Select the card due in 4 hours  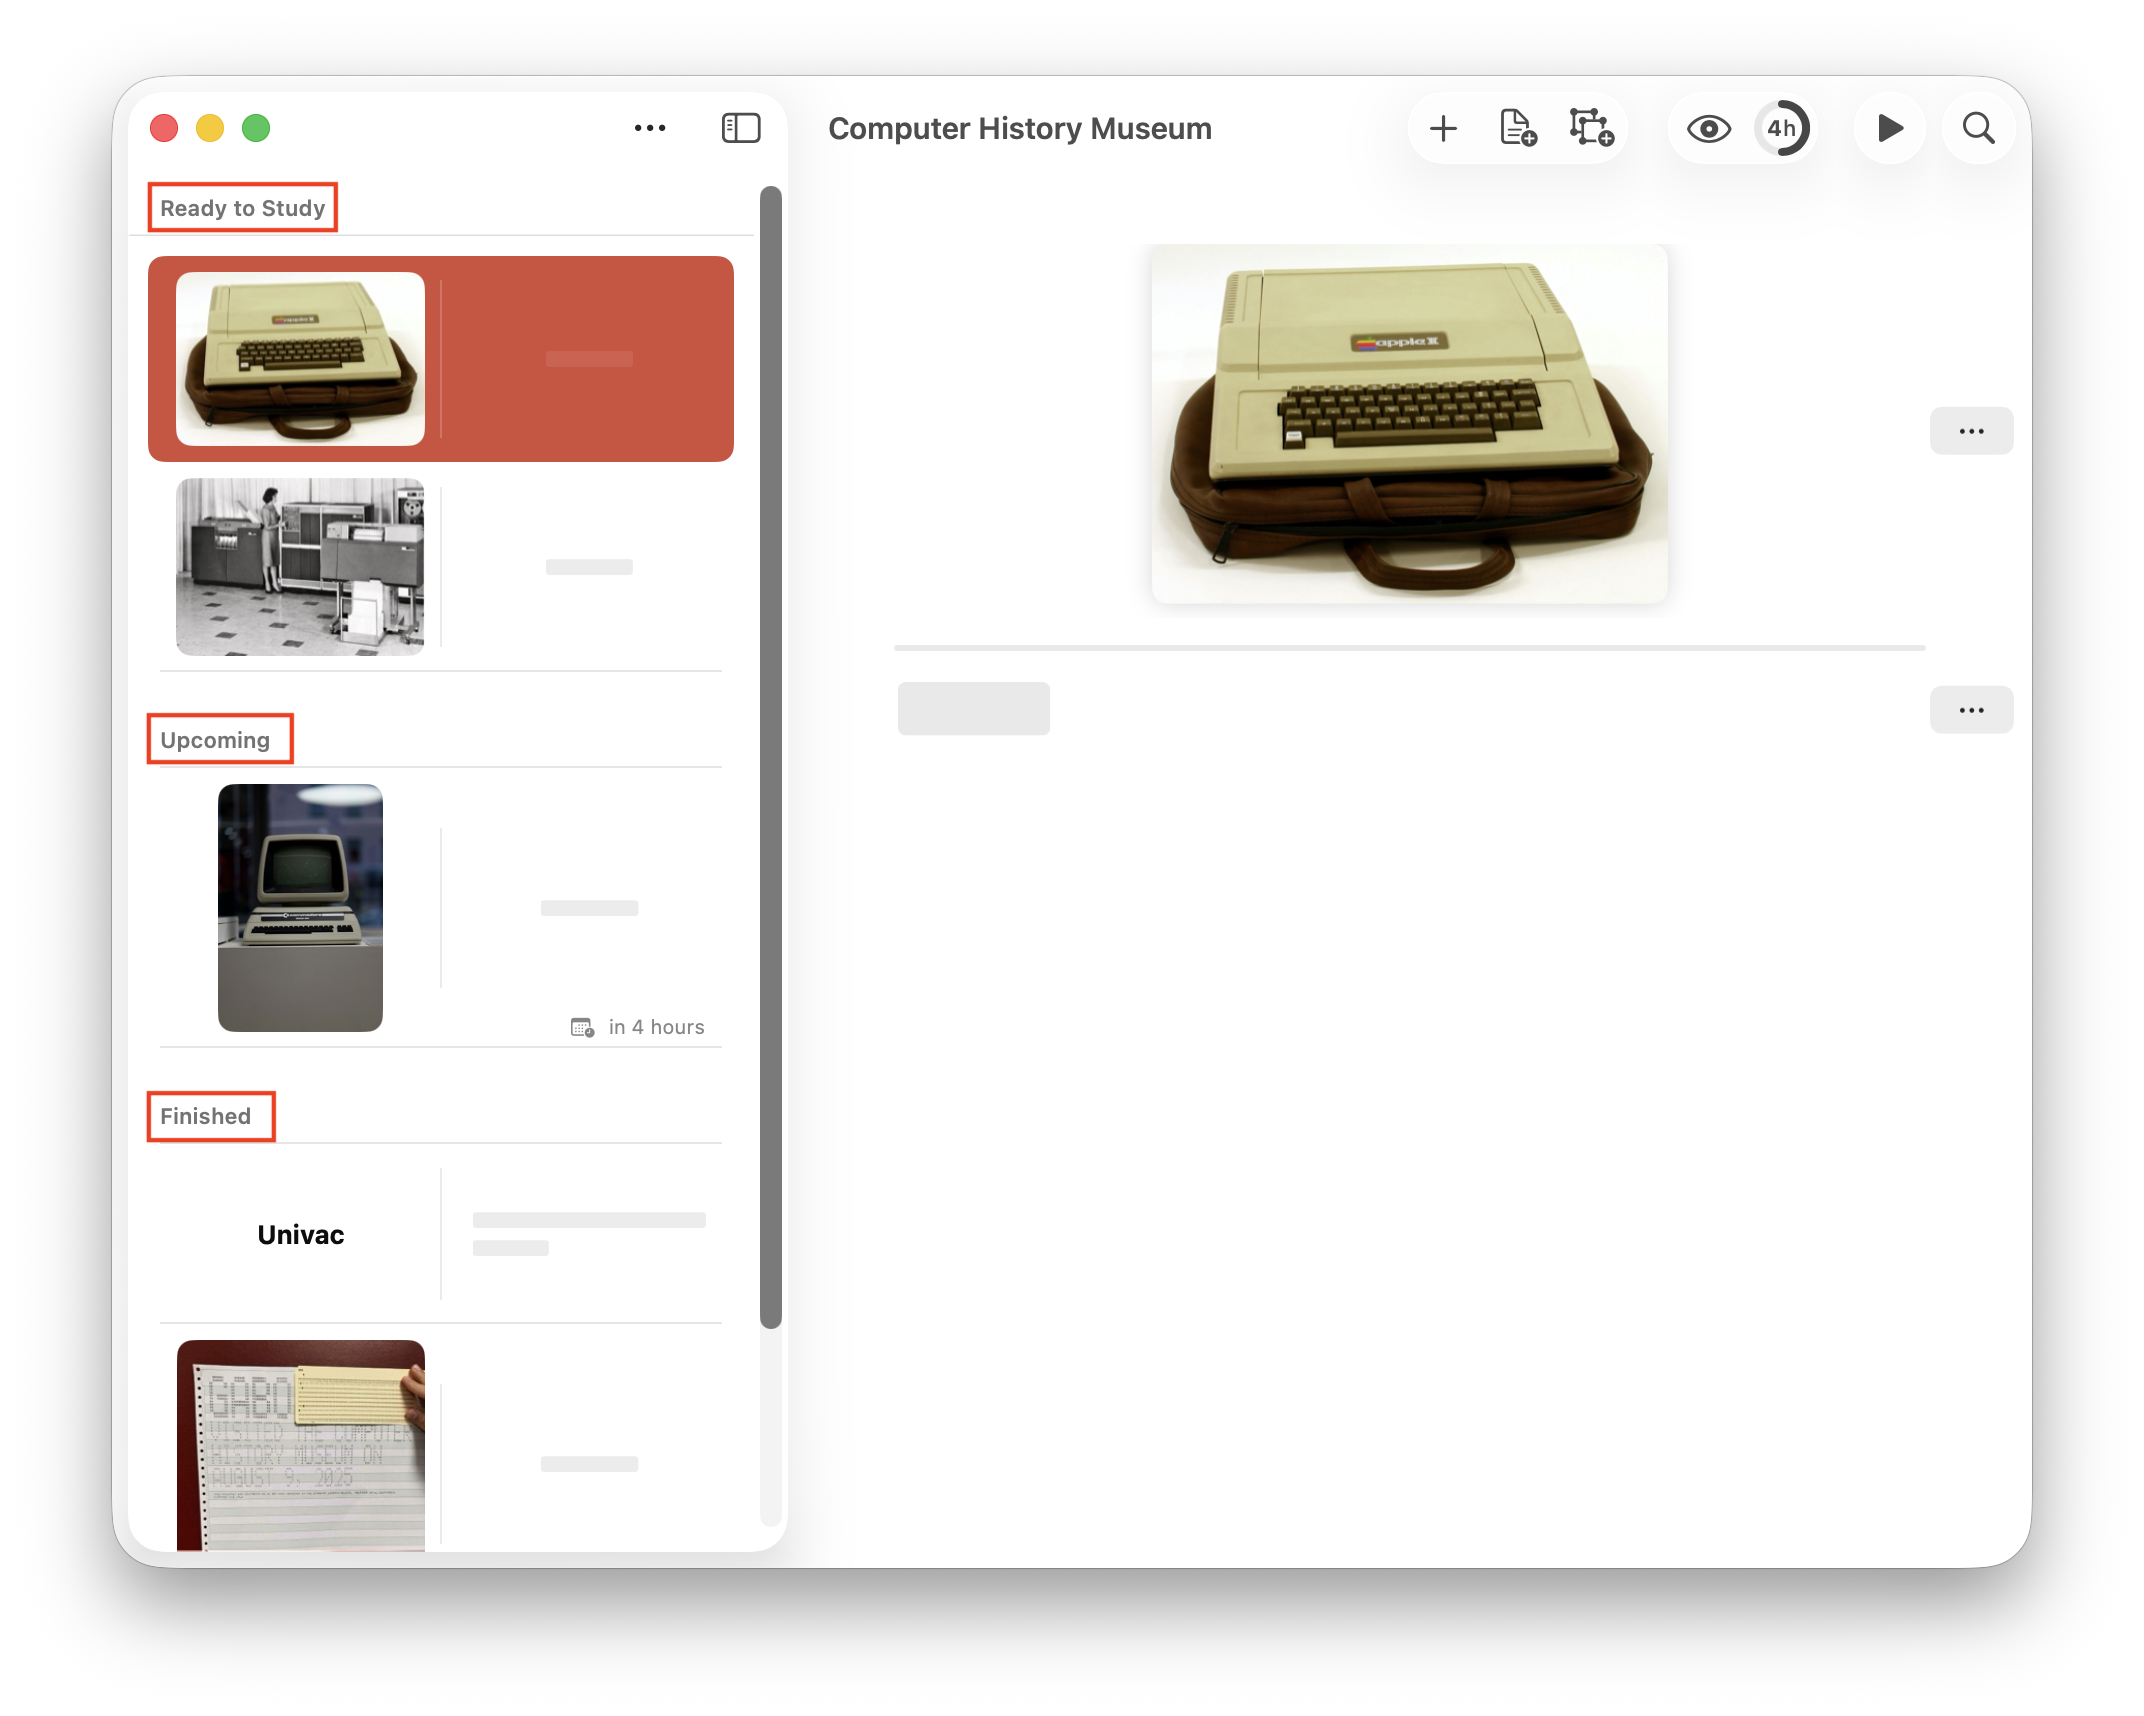440,908
